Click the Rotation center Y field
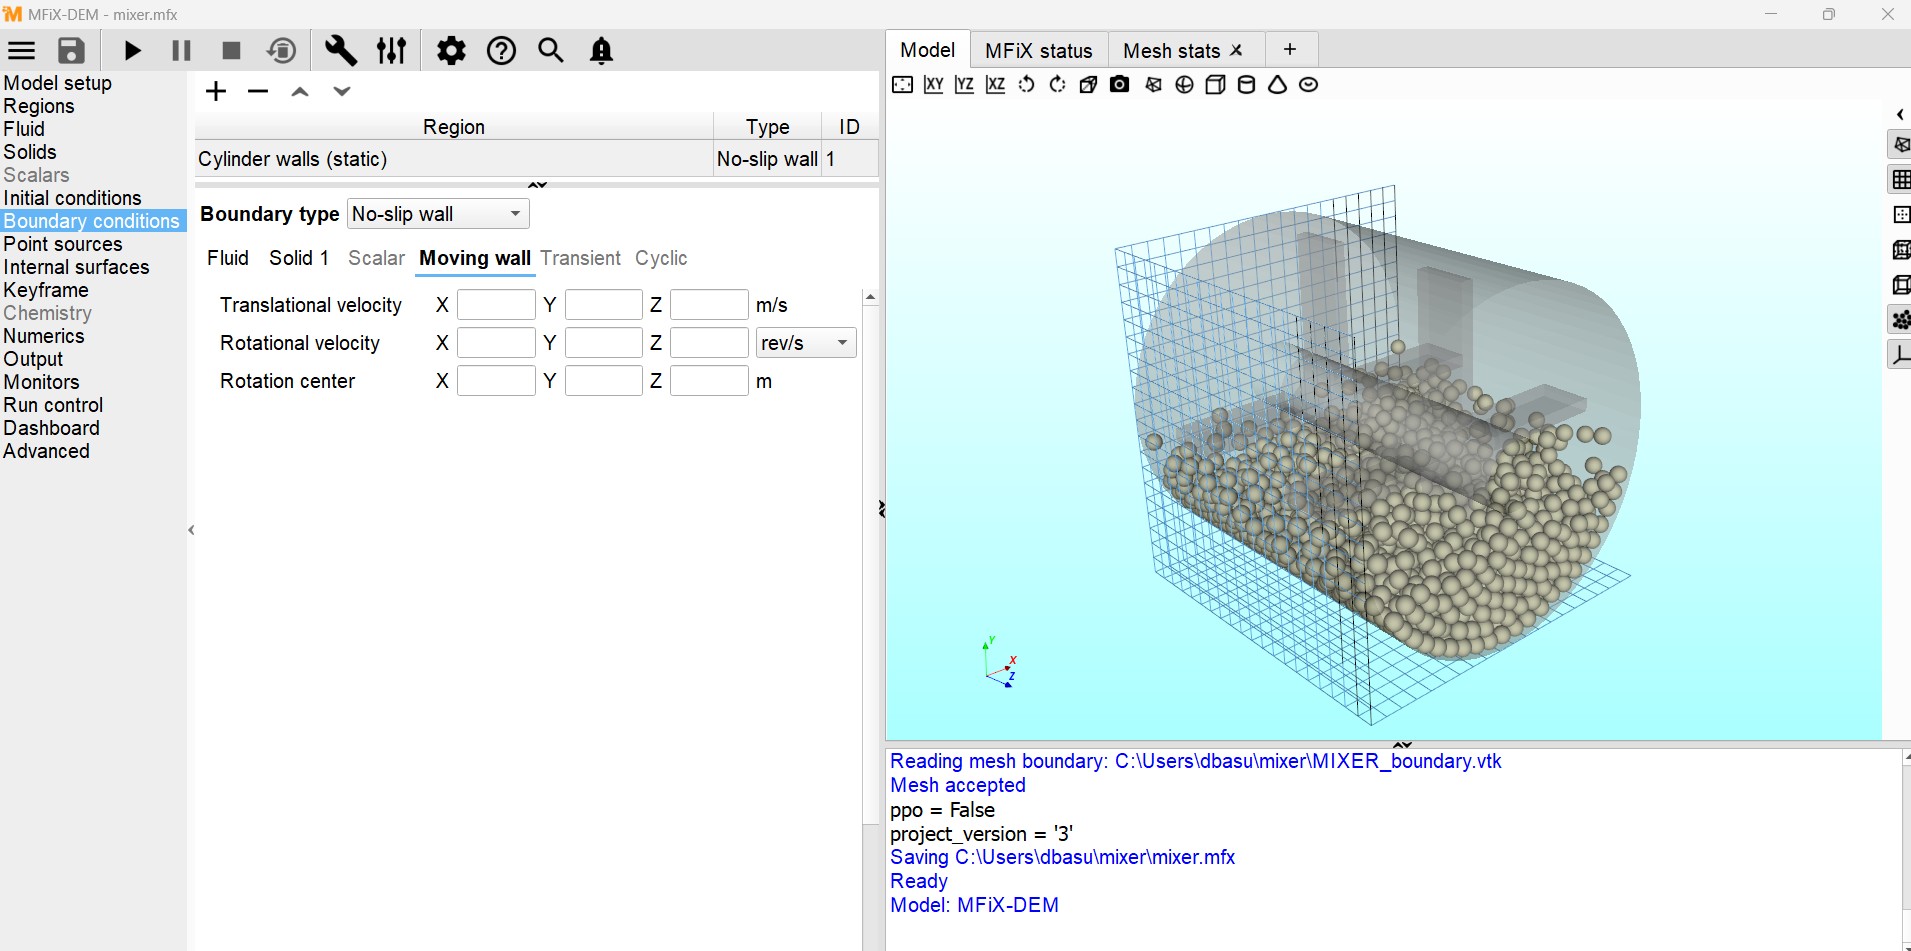This screenshot has height=951, width=1911. (x=603, y=381)
